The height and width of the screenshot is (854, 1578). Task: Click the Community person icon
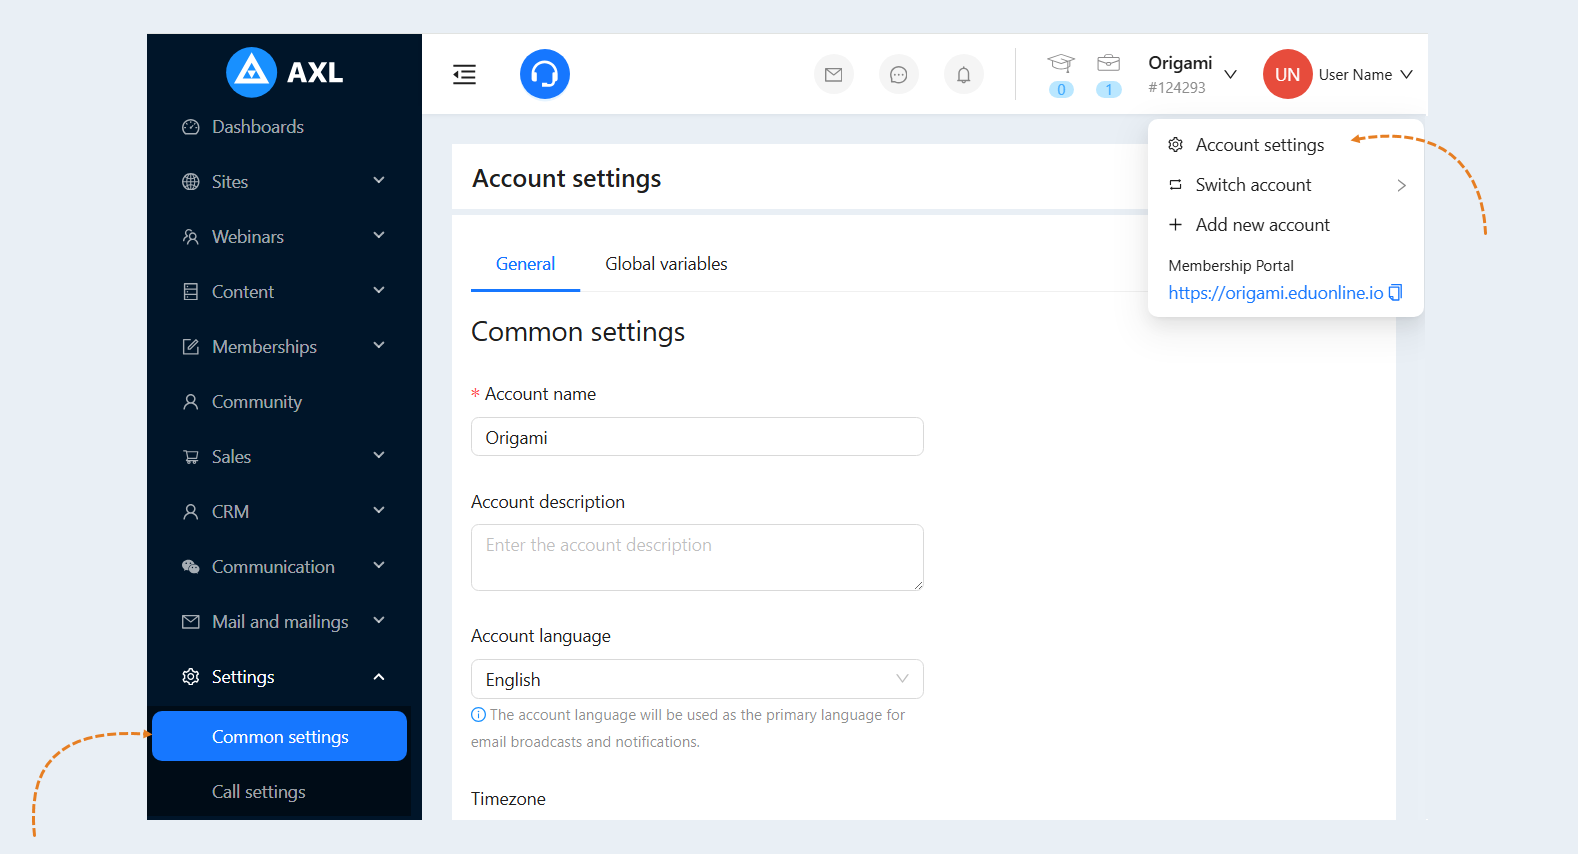pos(191,402)
